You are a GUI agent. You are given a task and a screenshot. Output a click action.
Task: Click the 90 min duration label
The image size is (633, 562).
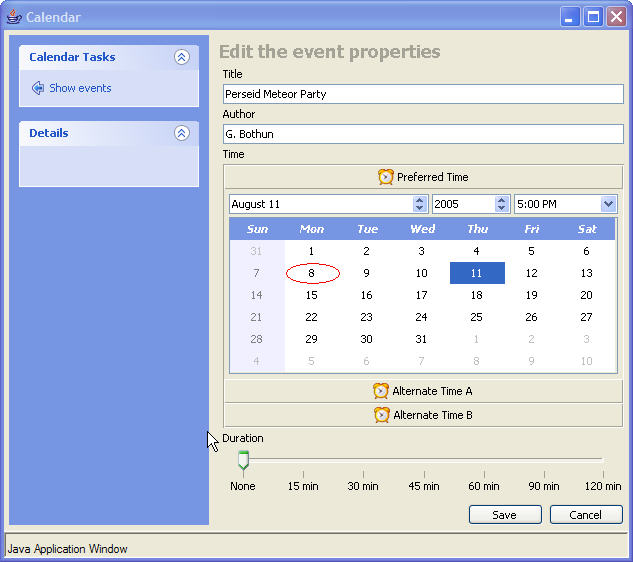tap(544, 486)
